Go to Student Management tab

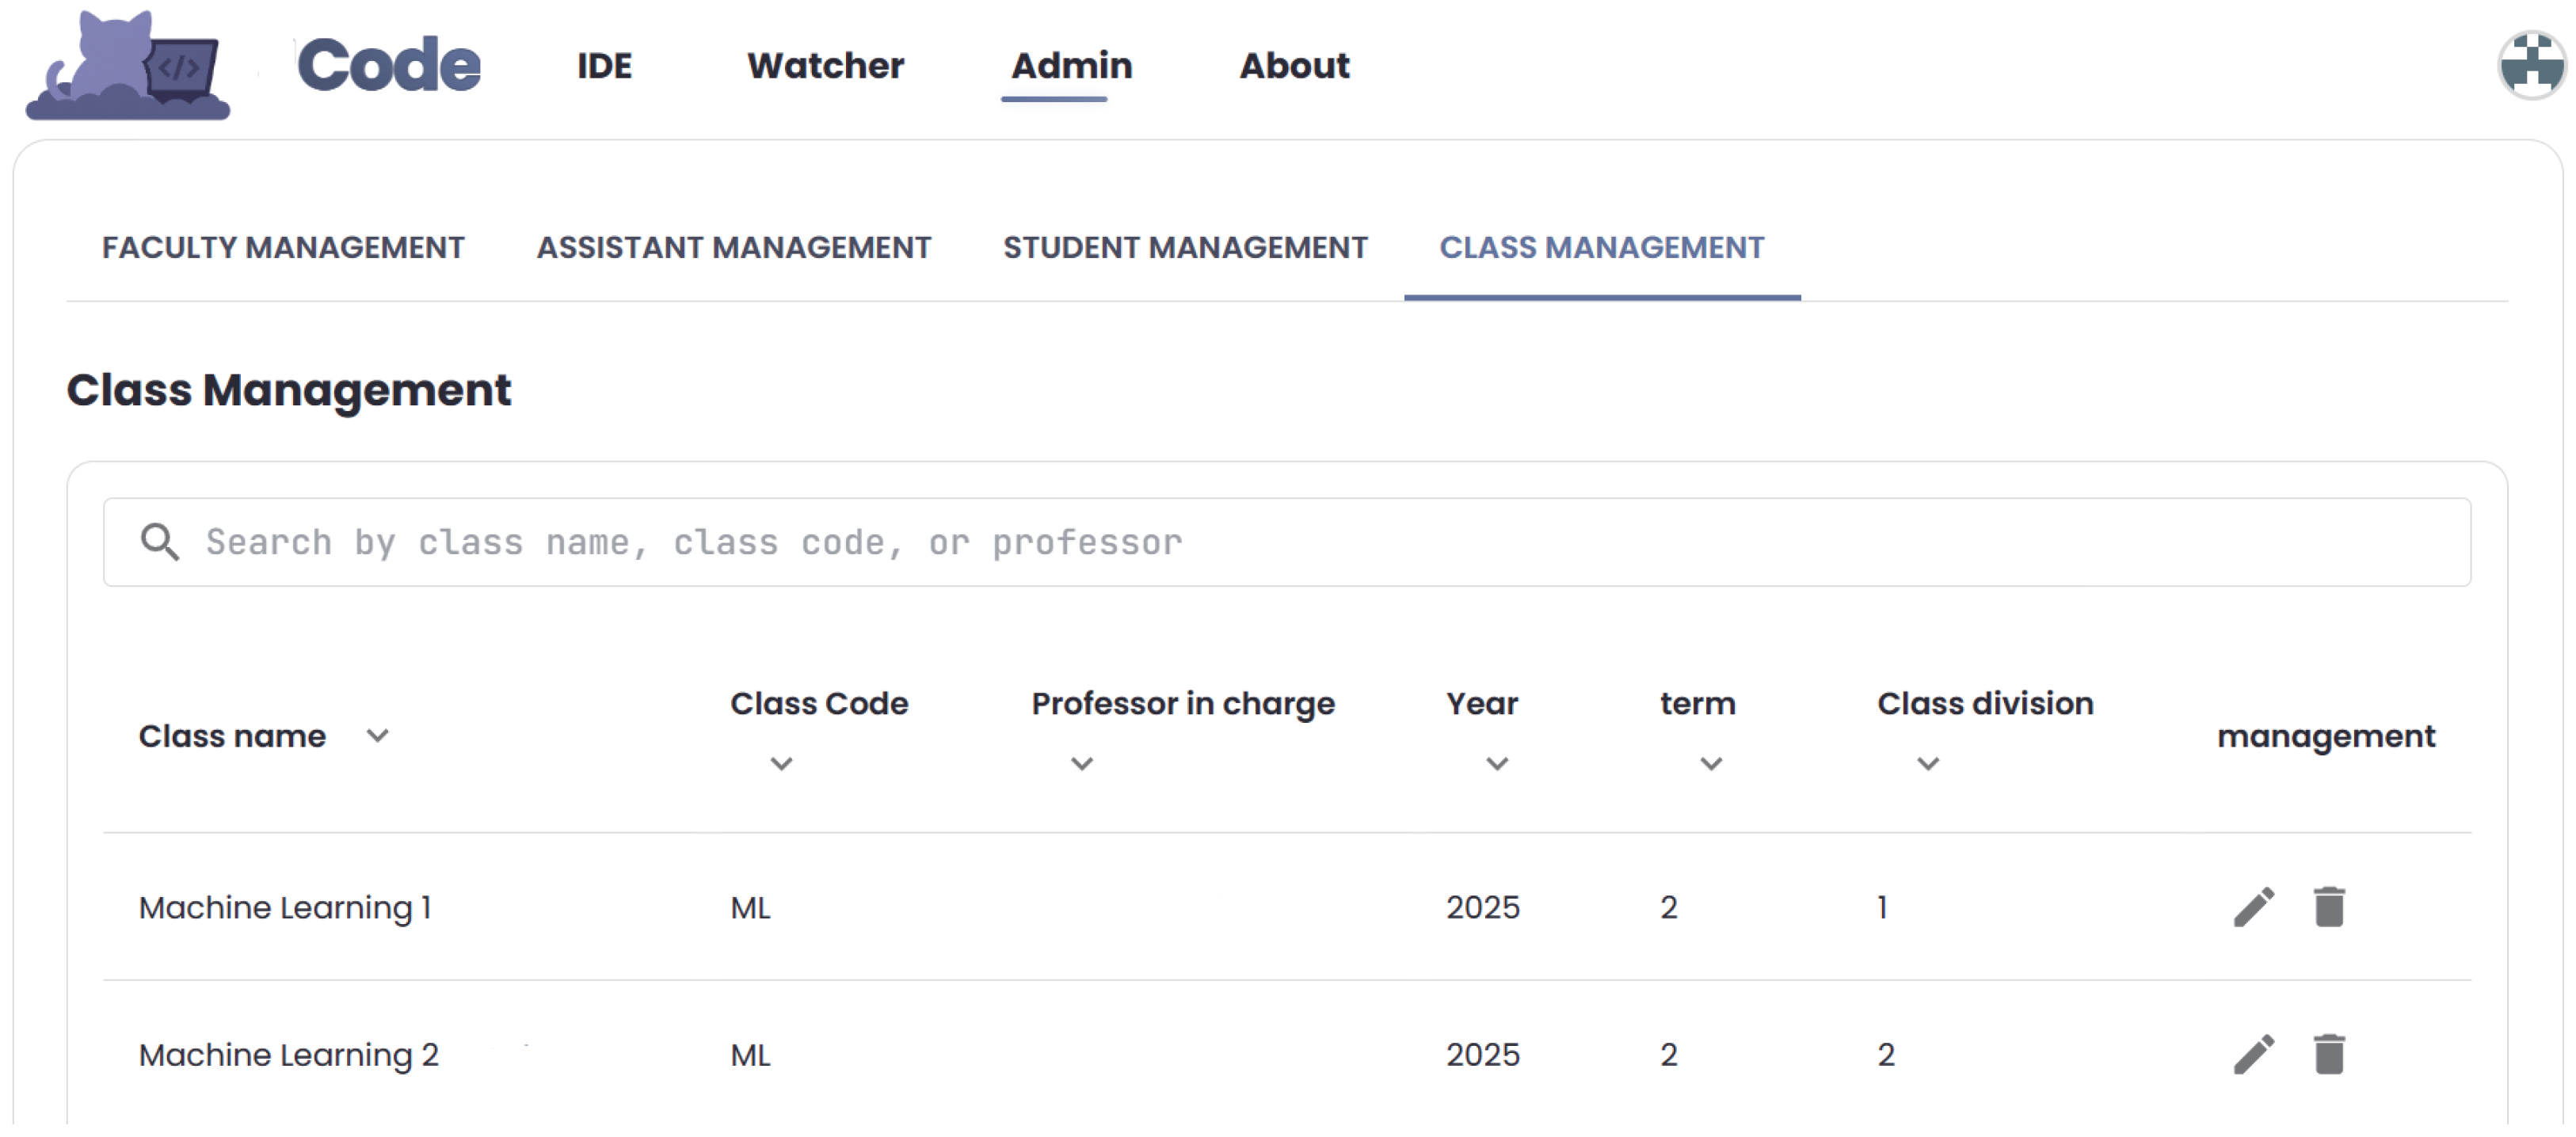coord(1185,248)
